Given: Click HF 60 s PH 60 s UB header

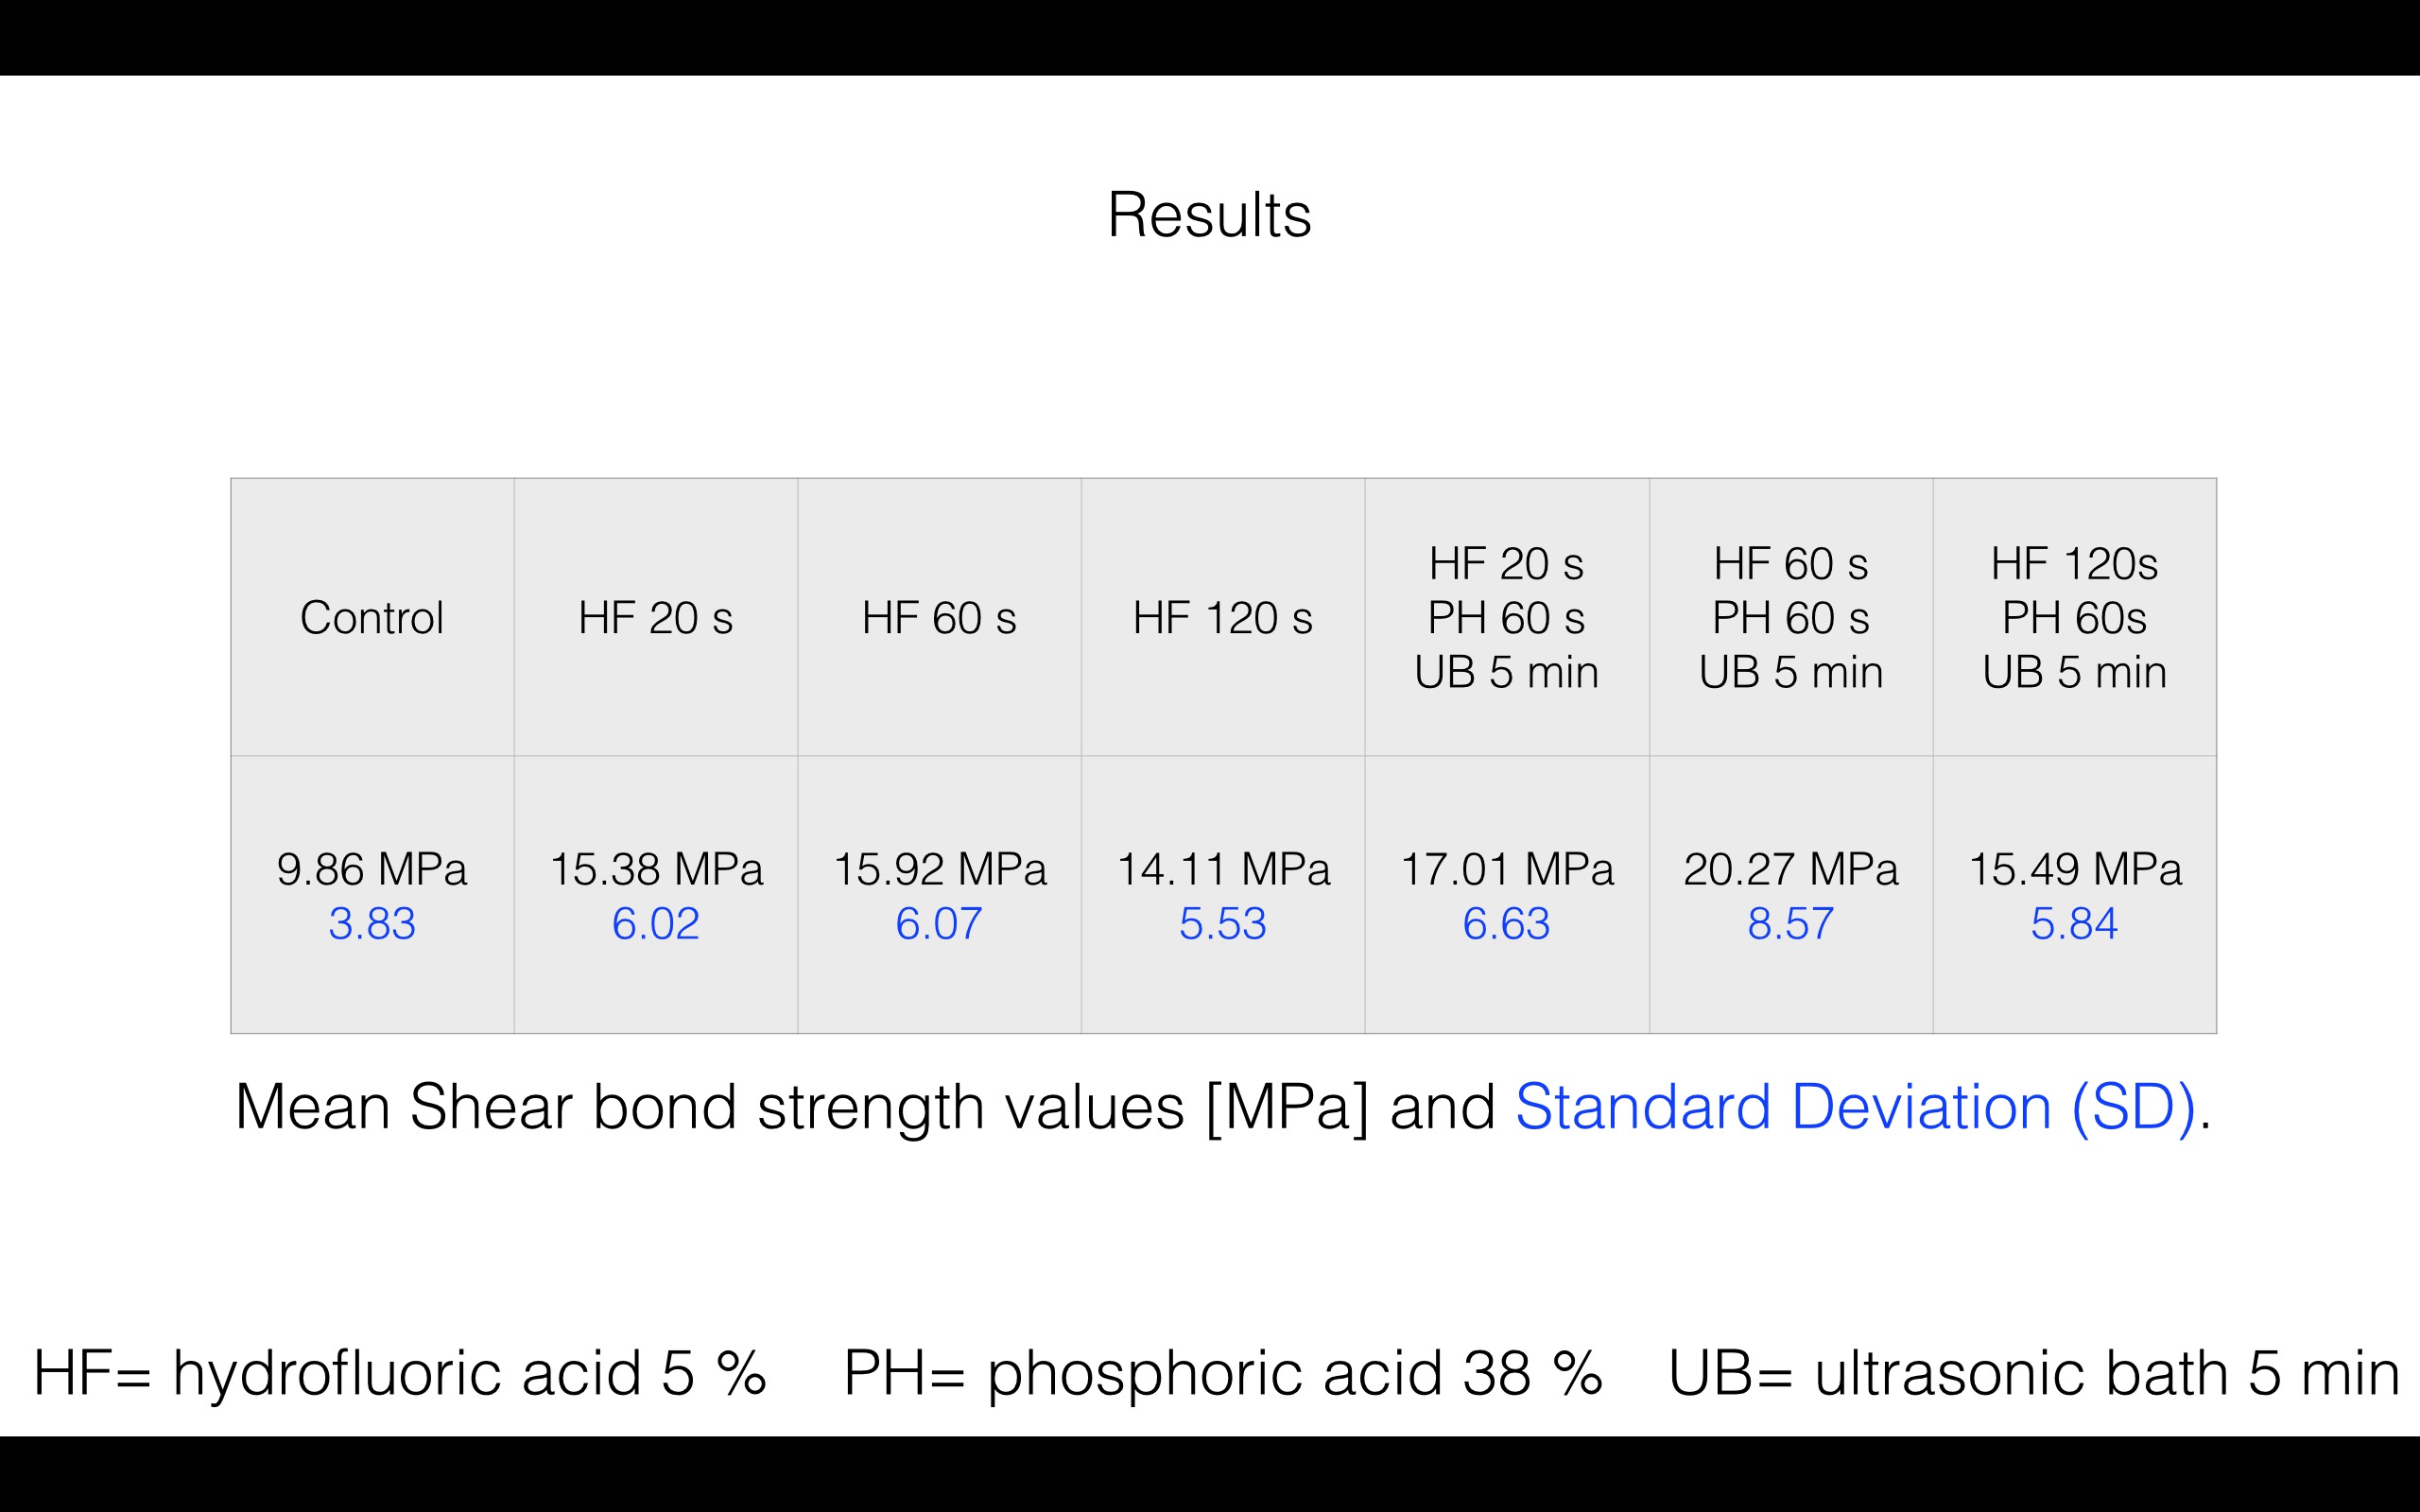Looking at the screenshot, I should (x=1791, y=617).
